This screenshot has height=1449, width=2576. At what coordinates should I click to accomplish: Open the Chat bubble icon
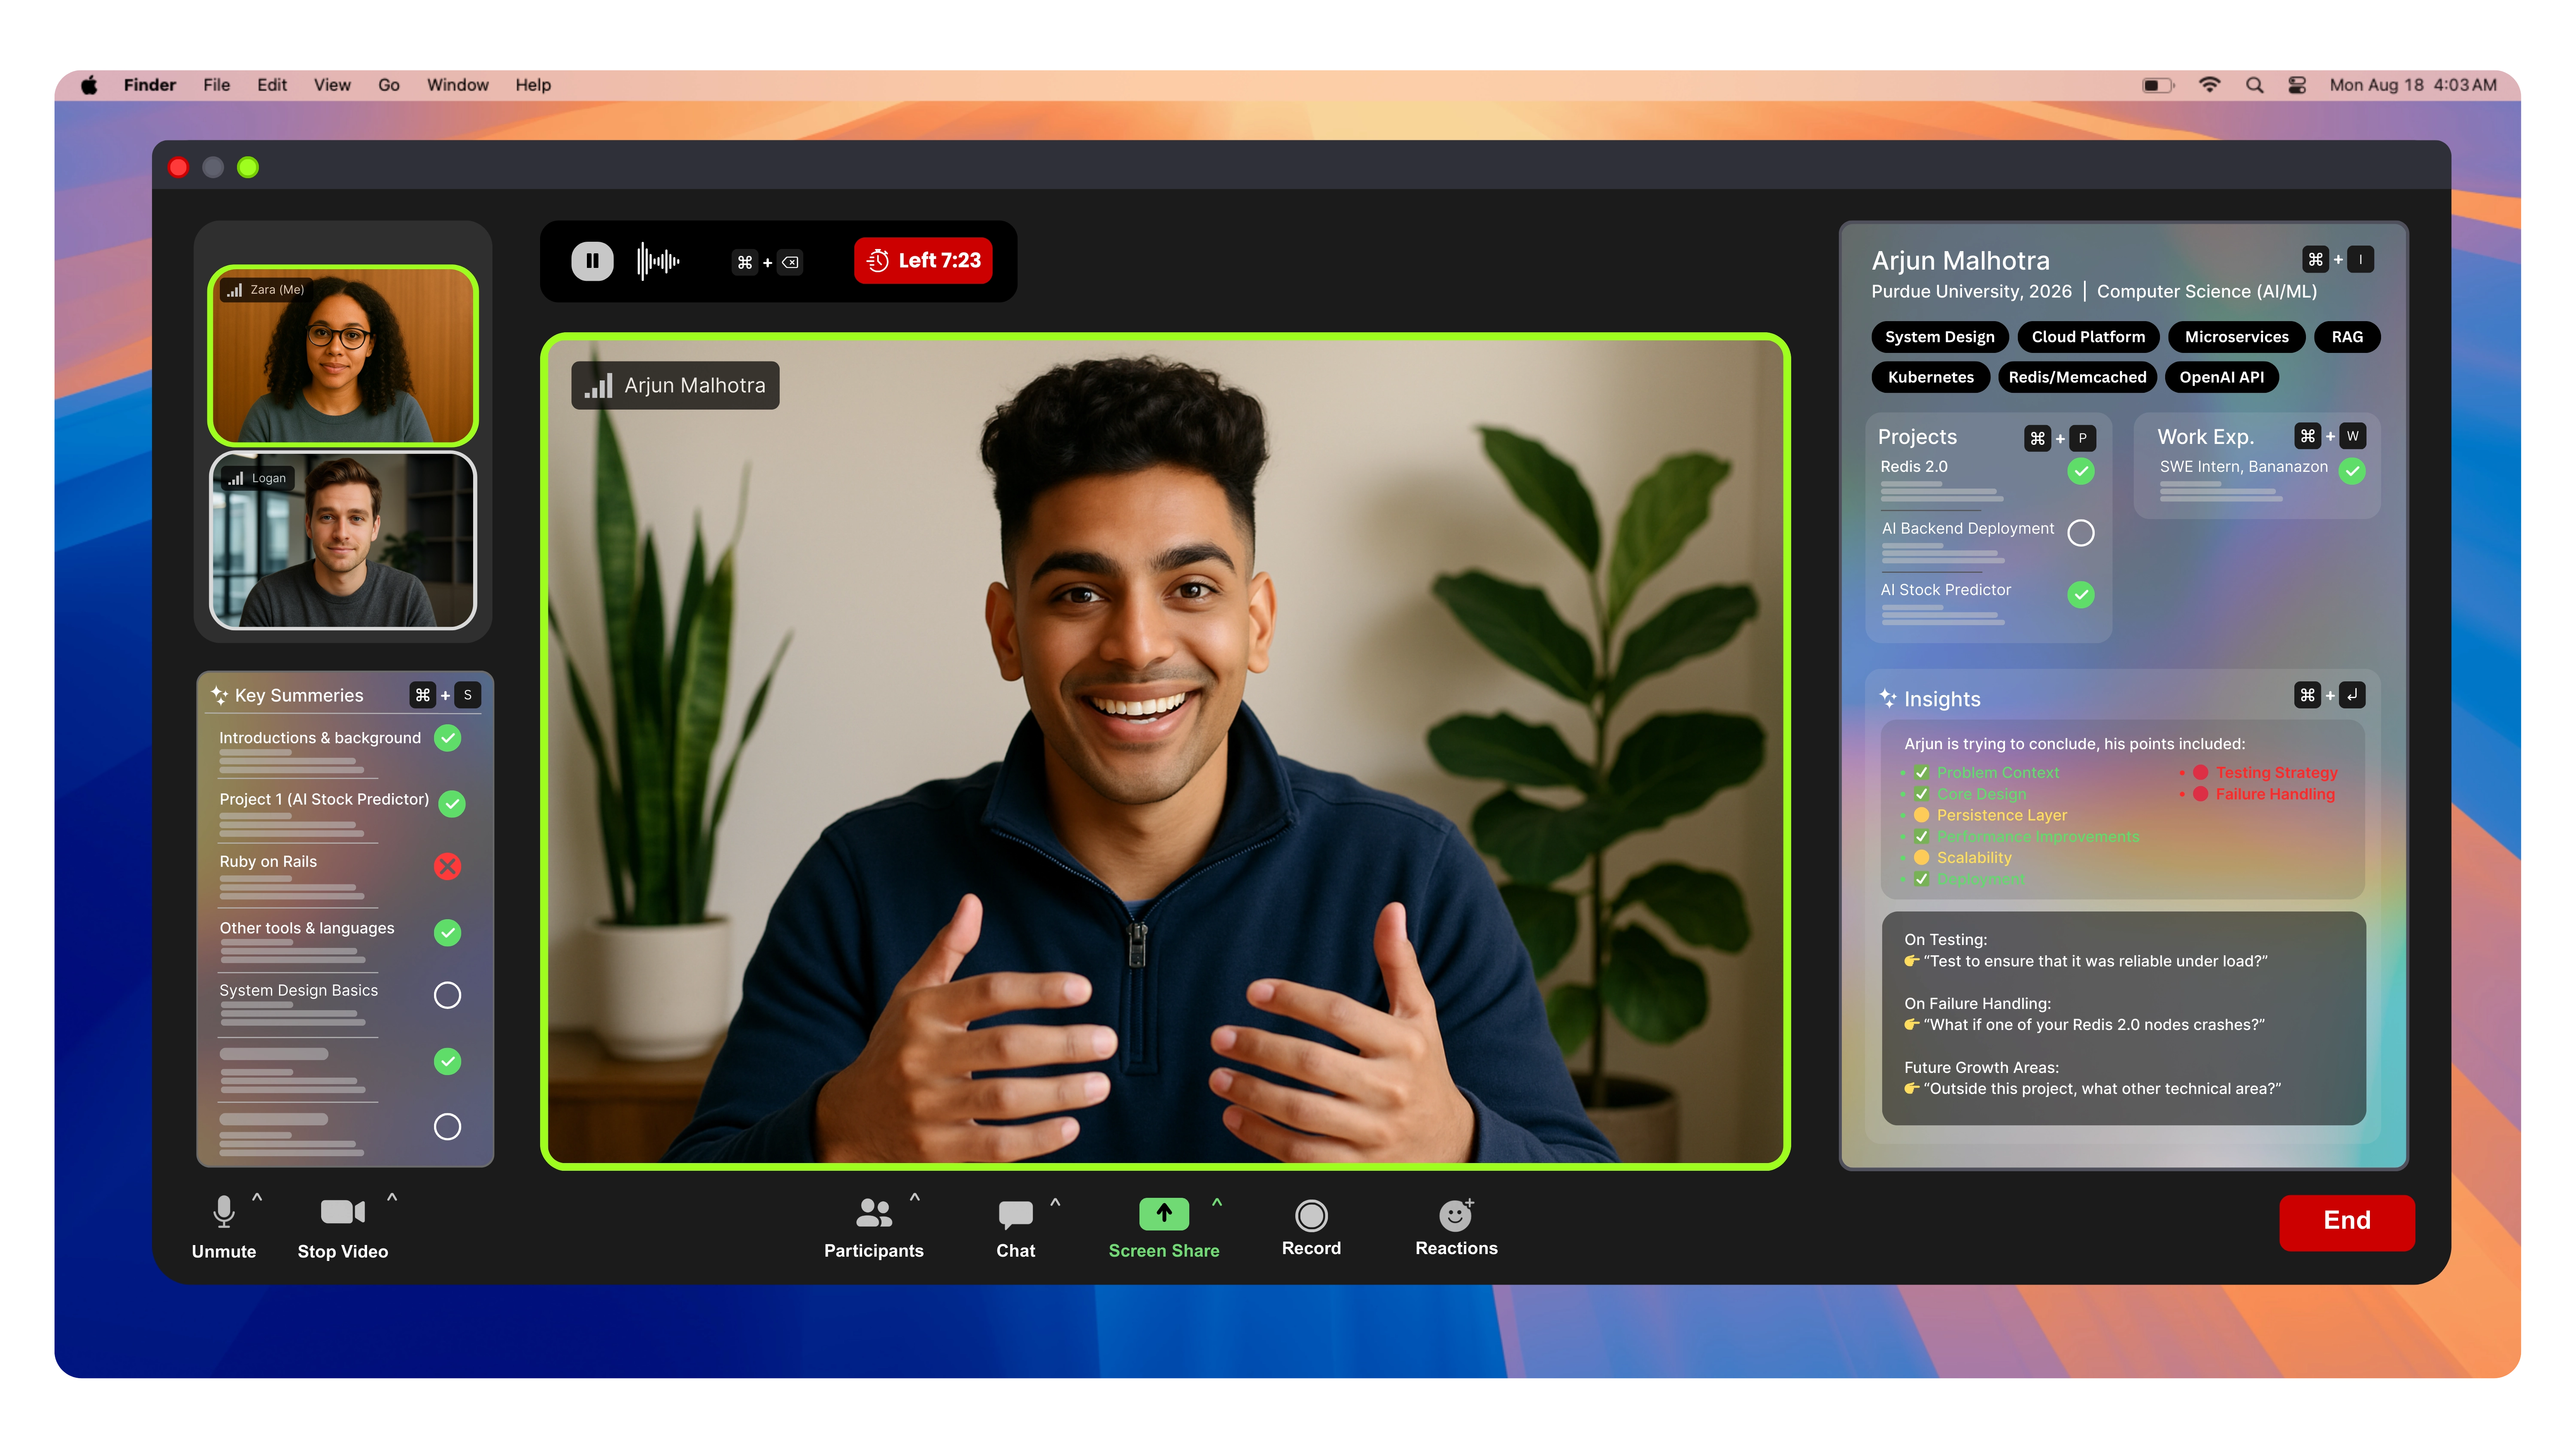(x=1015, y=1214)
